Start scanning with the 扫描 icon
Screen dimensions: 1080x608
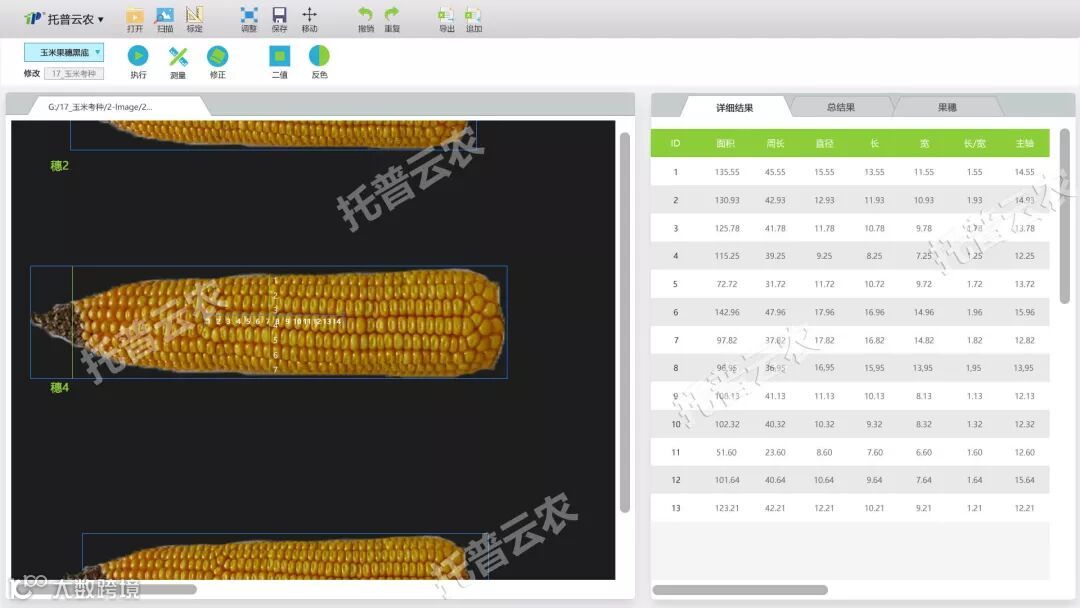coord(165,19)
